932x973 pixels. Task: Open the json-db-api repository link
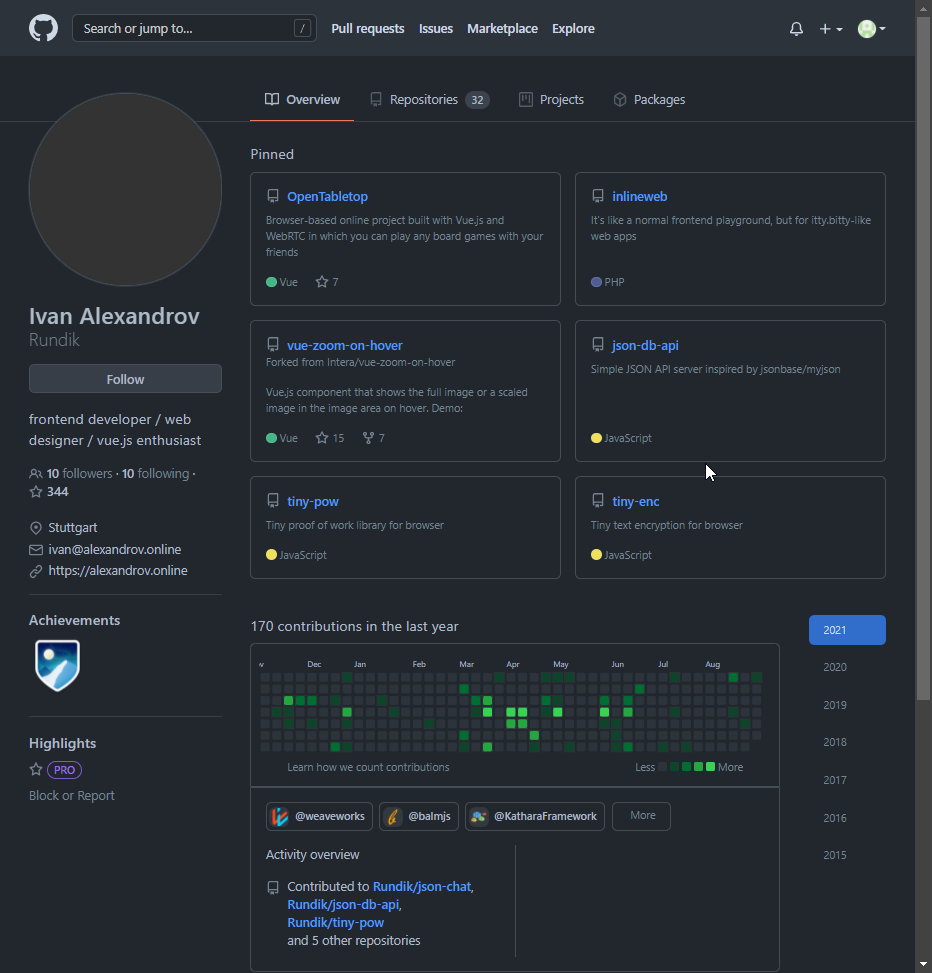point(645,346)
